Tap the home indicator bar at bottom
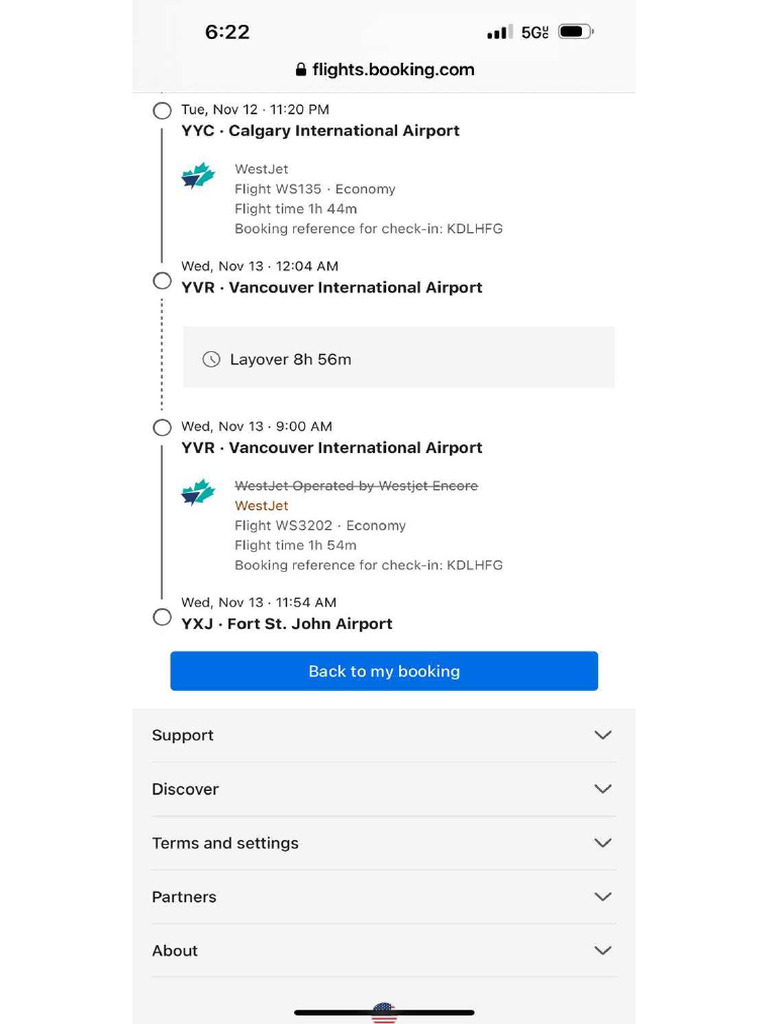The width and height of the screenshot is (768, 1024). (x=384, y=1013)
